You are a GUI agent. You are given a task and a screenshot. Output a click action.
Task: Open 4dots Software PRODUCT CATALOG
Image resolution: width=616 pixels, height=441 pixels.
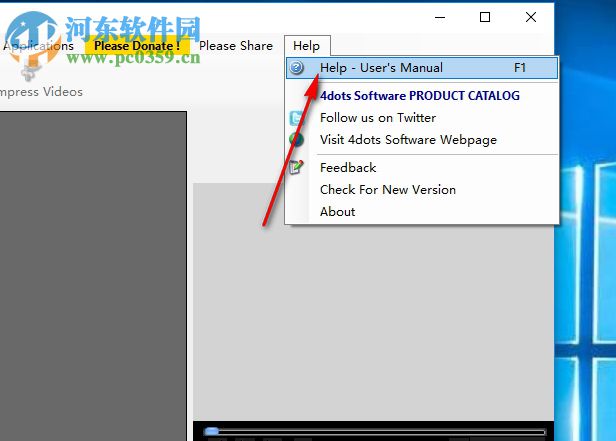pos(420,95)
